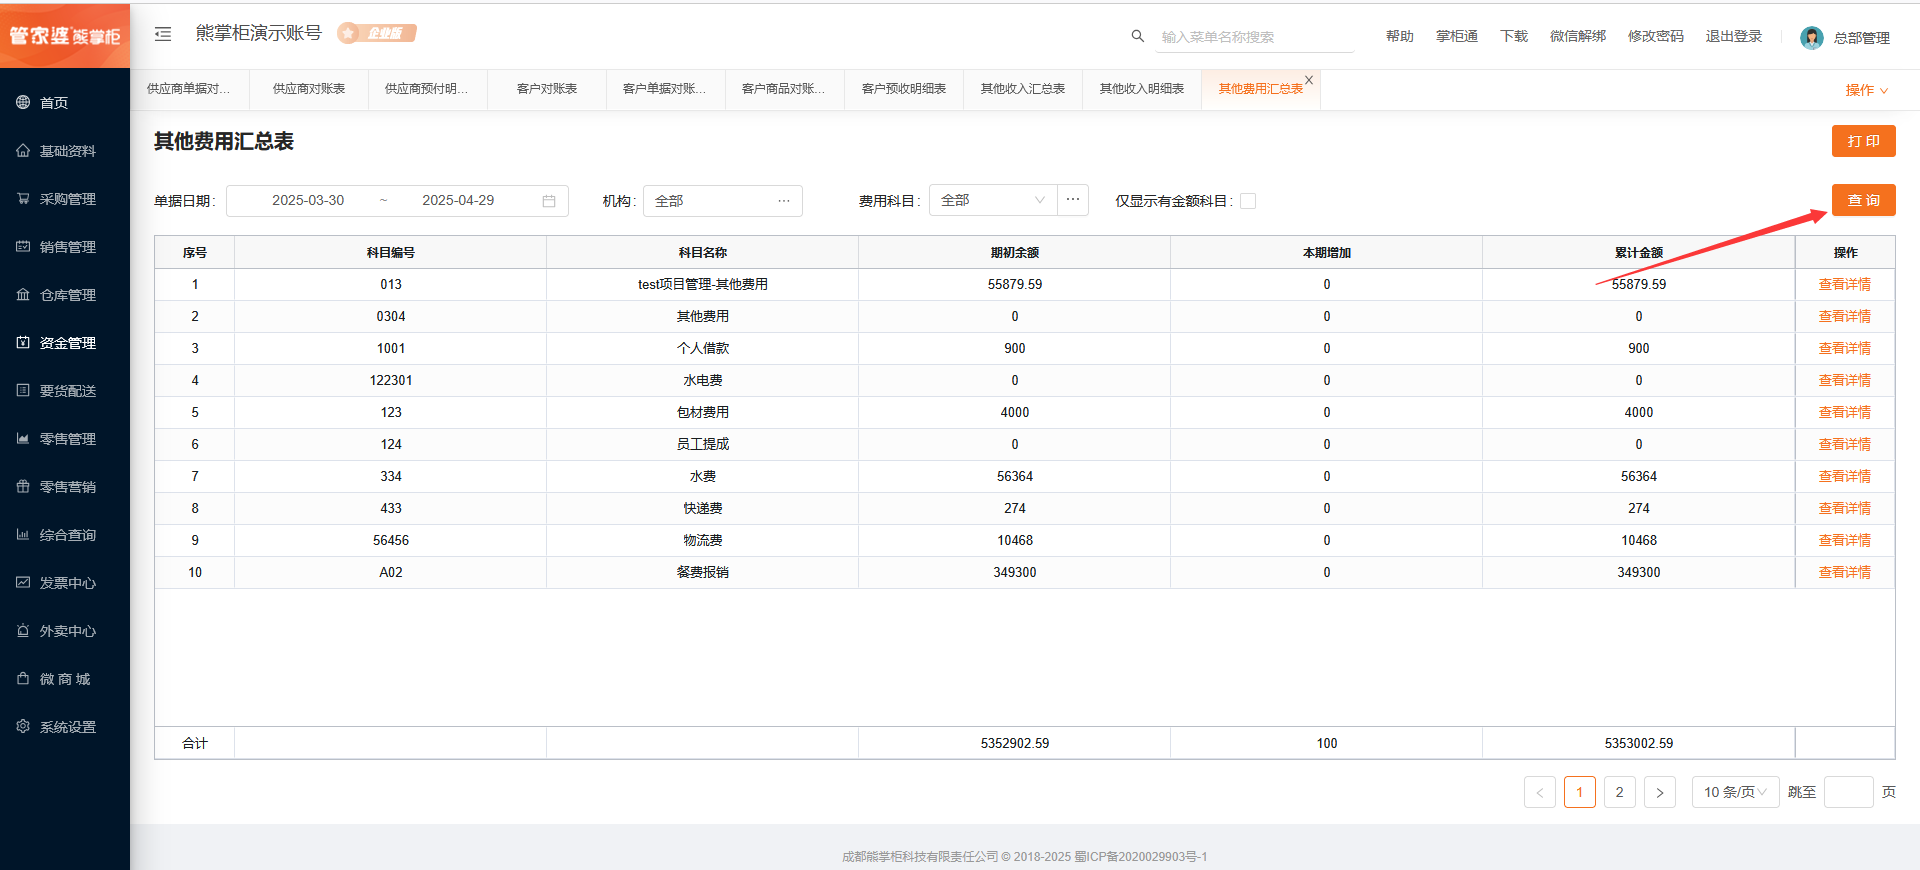Click the 累计金额 column header

(1639, 253)
